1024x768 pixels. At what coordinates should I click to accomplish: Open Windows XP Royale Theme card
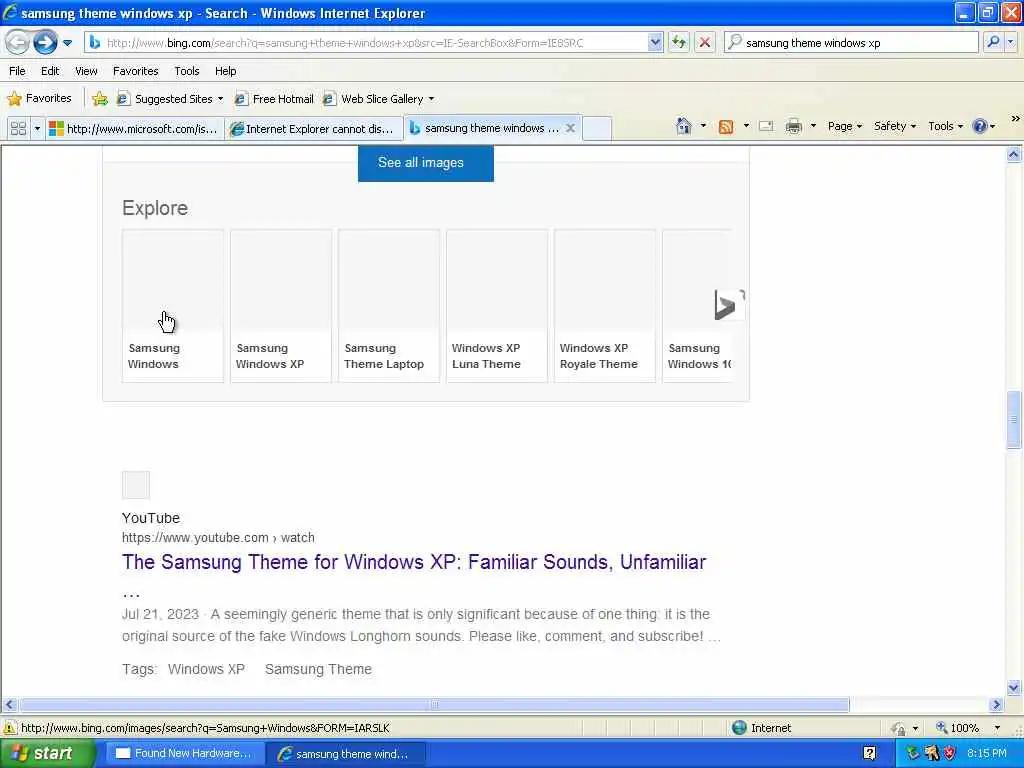tap(605, 306)
